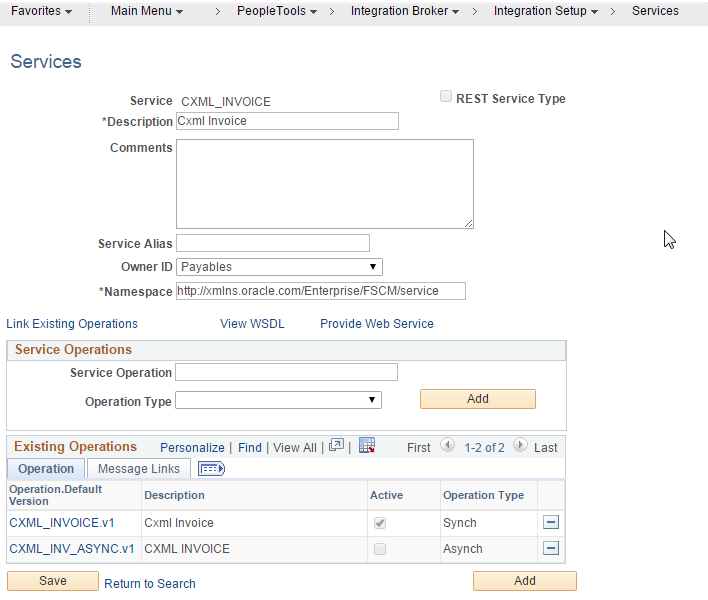
Task: Click the download to spreadsheet grid icon
Action: click(367, 446)
